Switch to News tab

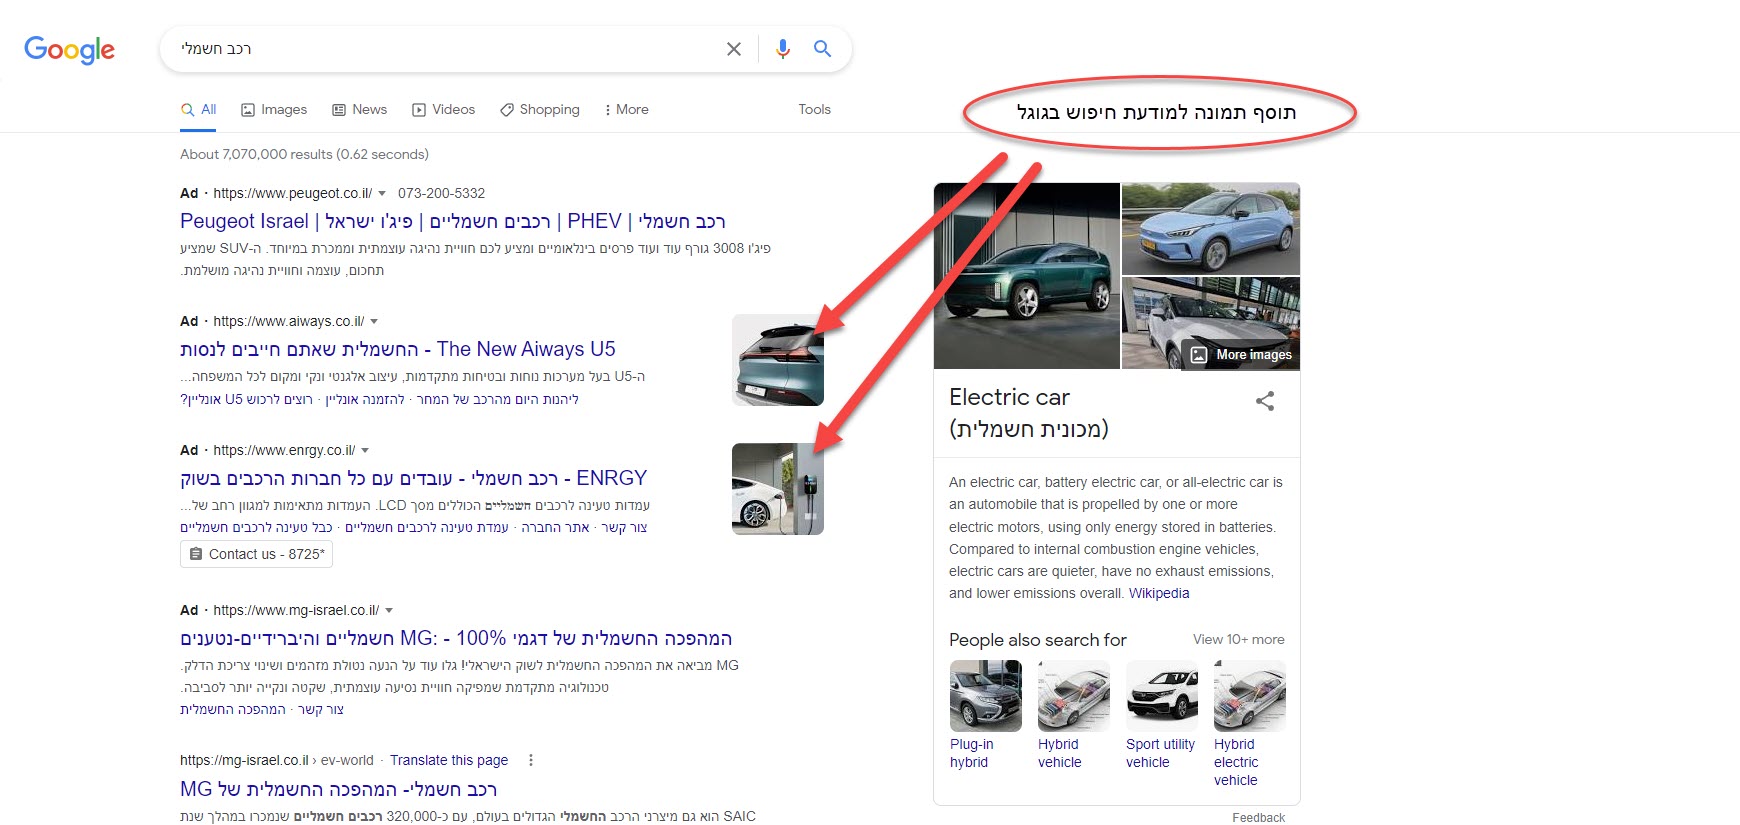[x=359, y=110]
